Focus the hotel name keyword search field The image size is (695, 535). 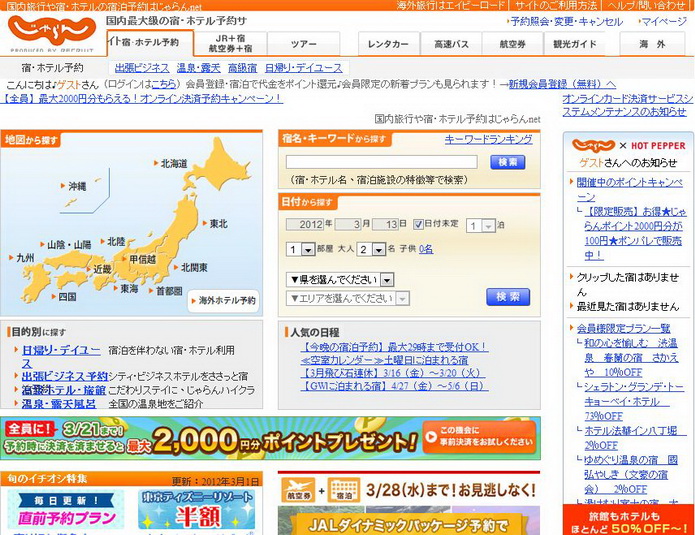[381, 162]
